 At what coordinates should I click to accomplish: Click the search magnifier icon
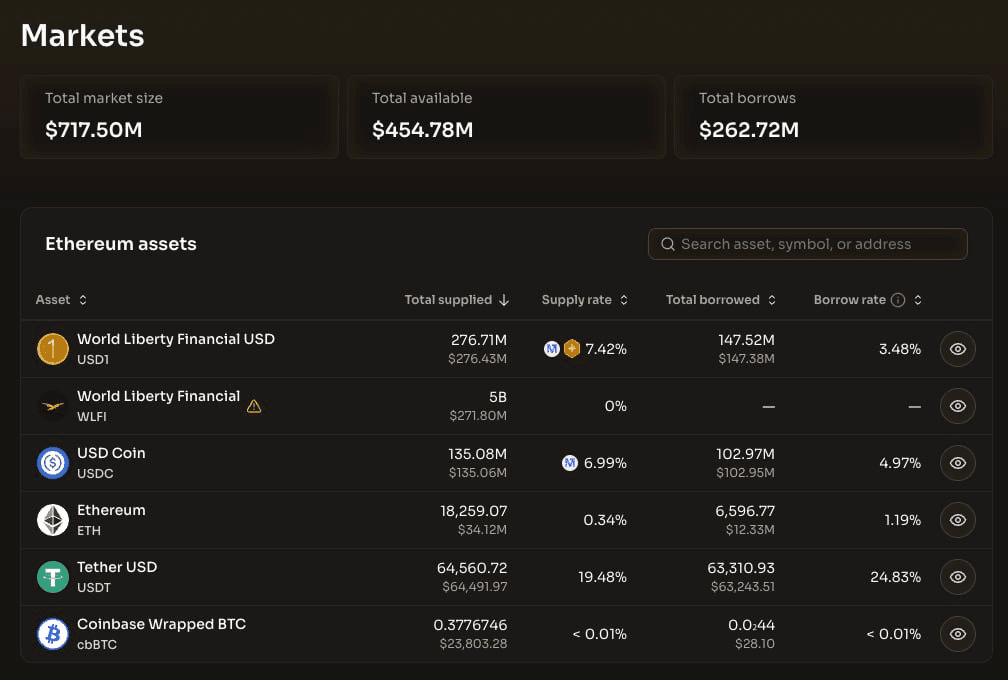click(668, 244)
